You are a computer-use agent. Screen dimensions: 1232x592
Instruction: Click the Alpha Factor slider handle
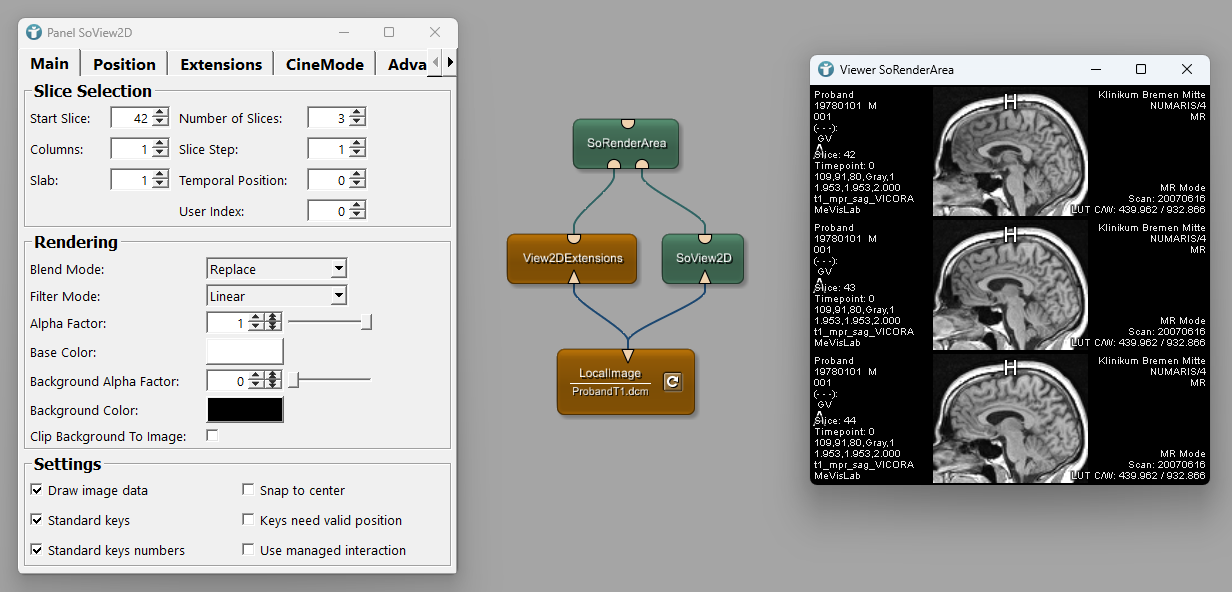367,322
